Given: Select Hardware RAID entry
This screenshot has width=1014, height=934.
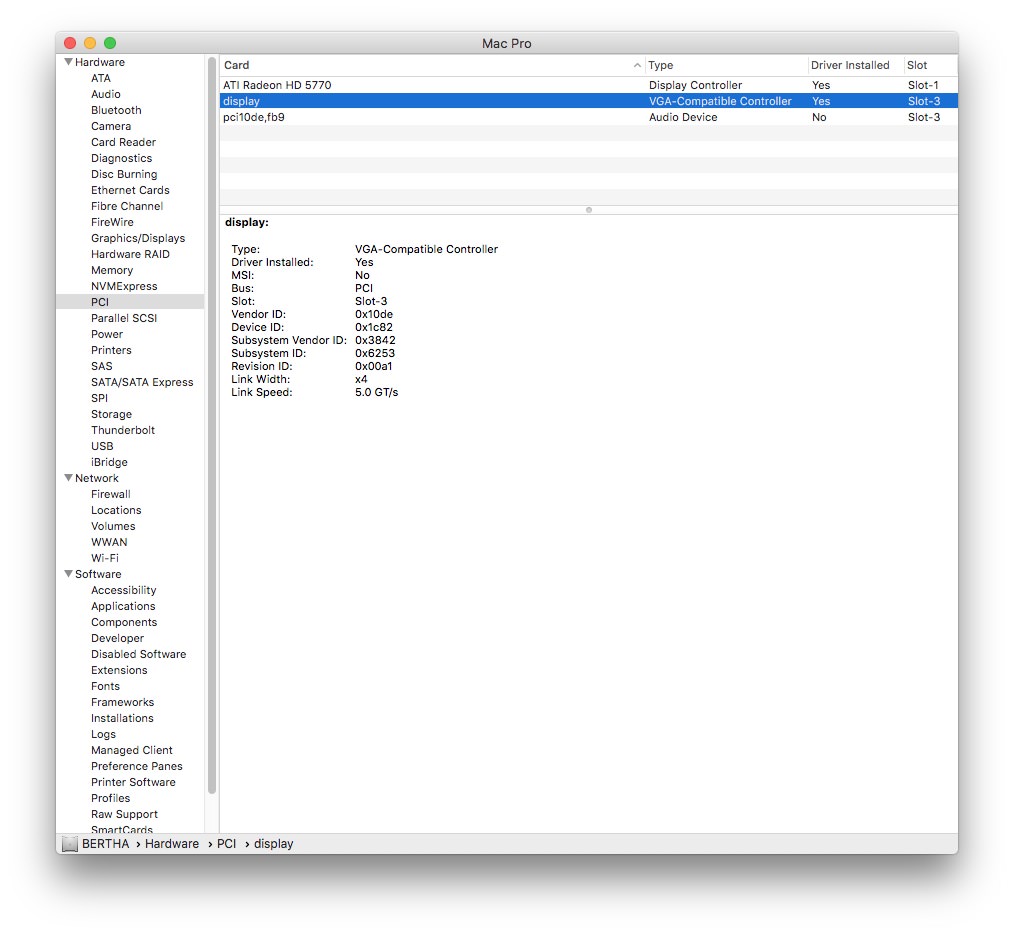Looking at the screenshot, I should (x=130, y=254).
